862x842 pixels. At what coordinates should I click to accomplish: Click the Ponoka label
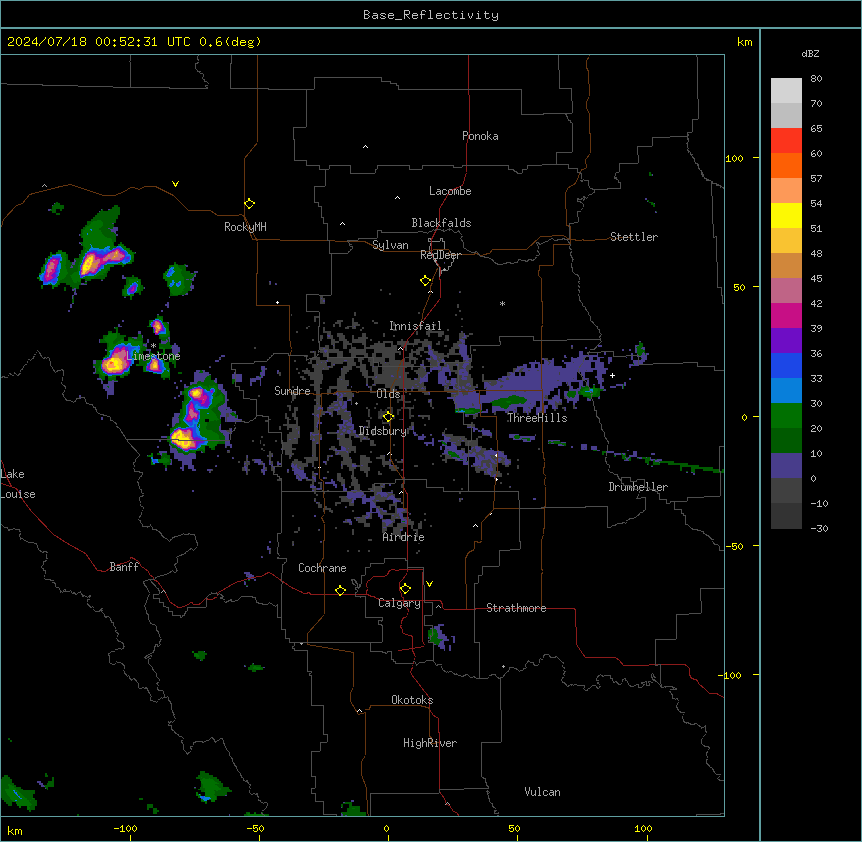tap(480, 136)
